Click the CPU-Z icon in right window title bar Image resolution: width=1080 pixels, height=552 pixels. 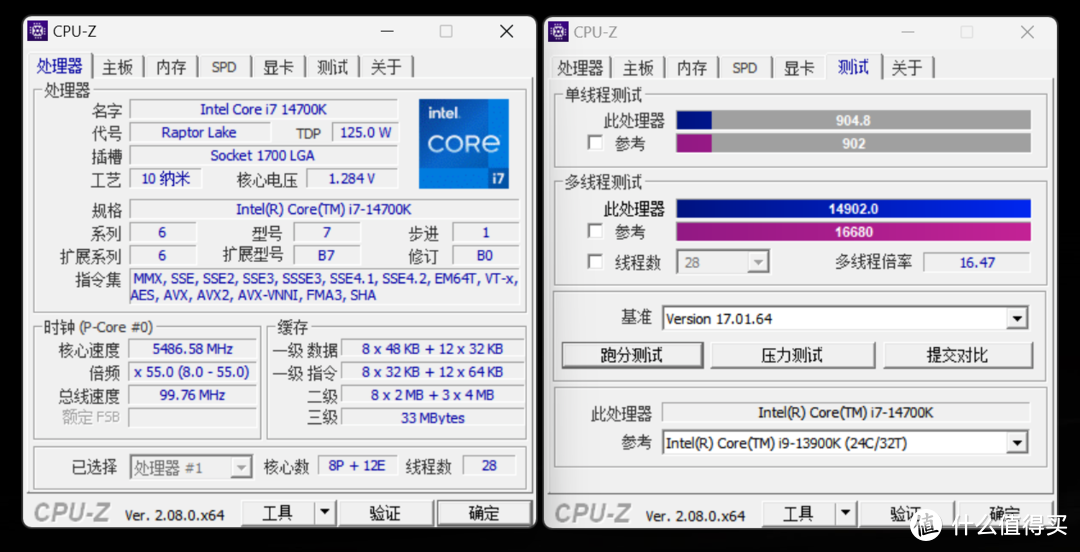click(x=559, y=31)
